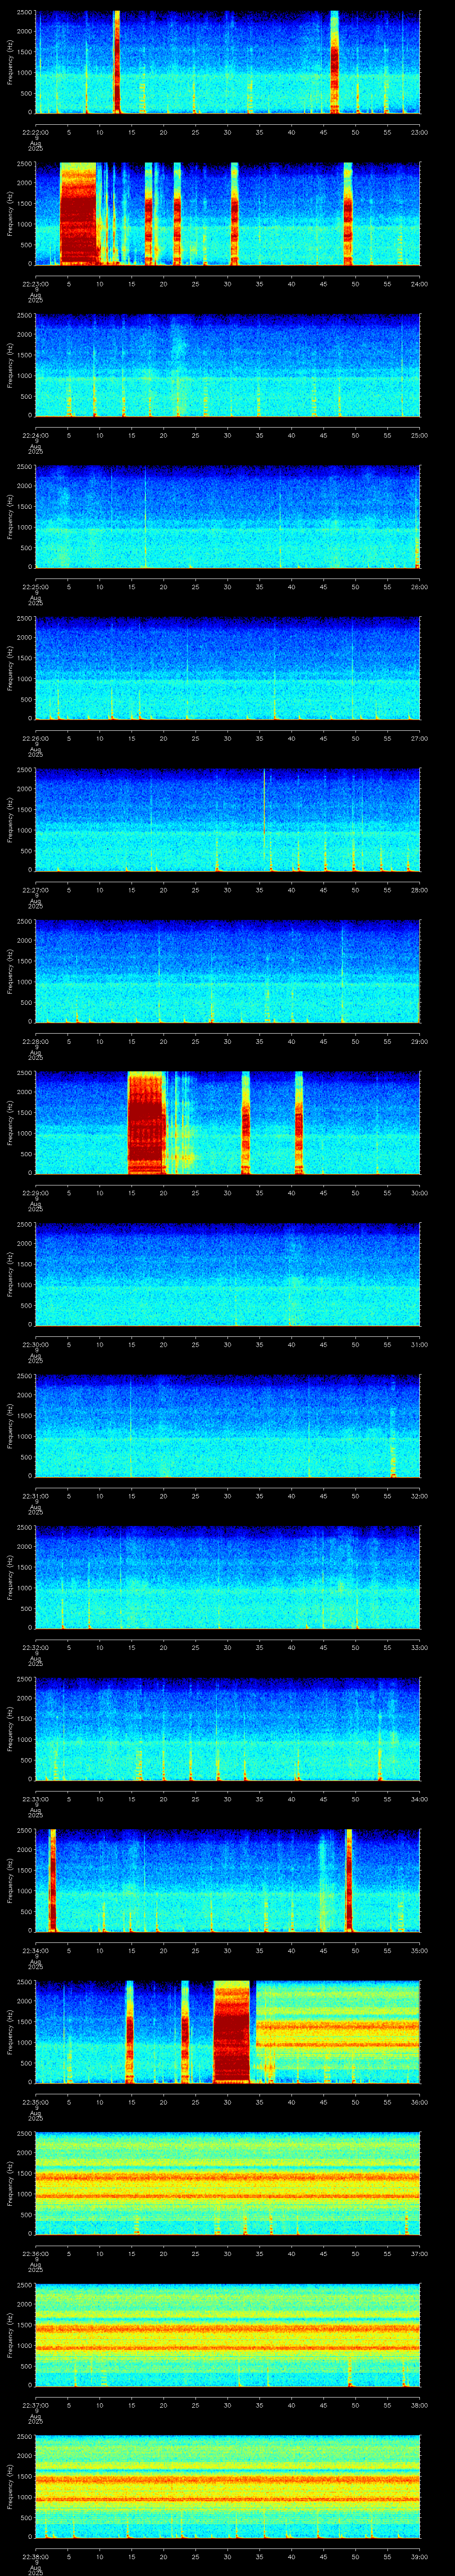Screen dimensions: 455x2576
Task: Click Frequency (Hz) axis title of 22:29:00 spectrogram
Action: (10, 1123)
